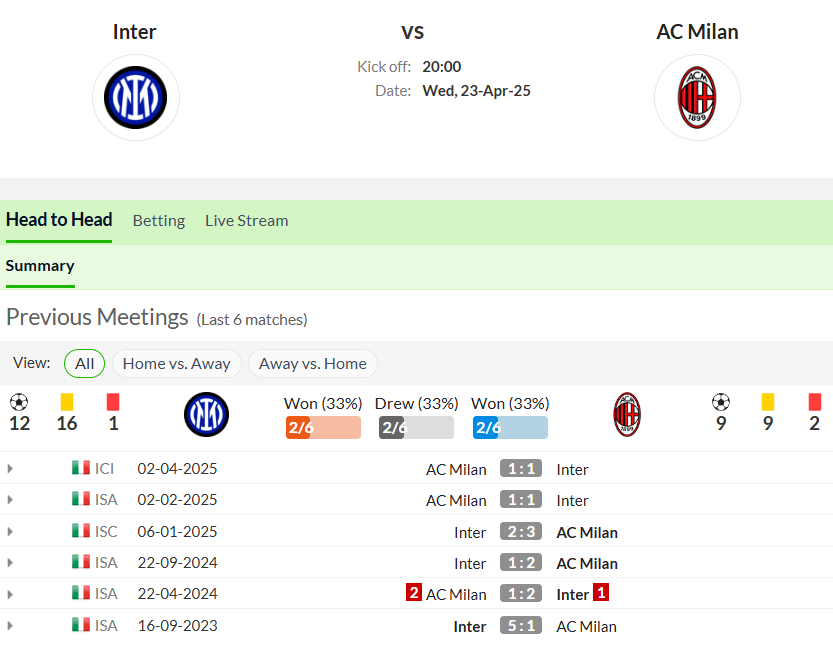The width and height of the screenshot is (833, 661).
Task: Click the small AC Milan crest in summary
Action: pyautogui.click(x=627, y=414)
